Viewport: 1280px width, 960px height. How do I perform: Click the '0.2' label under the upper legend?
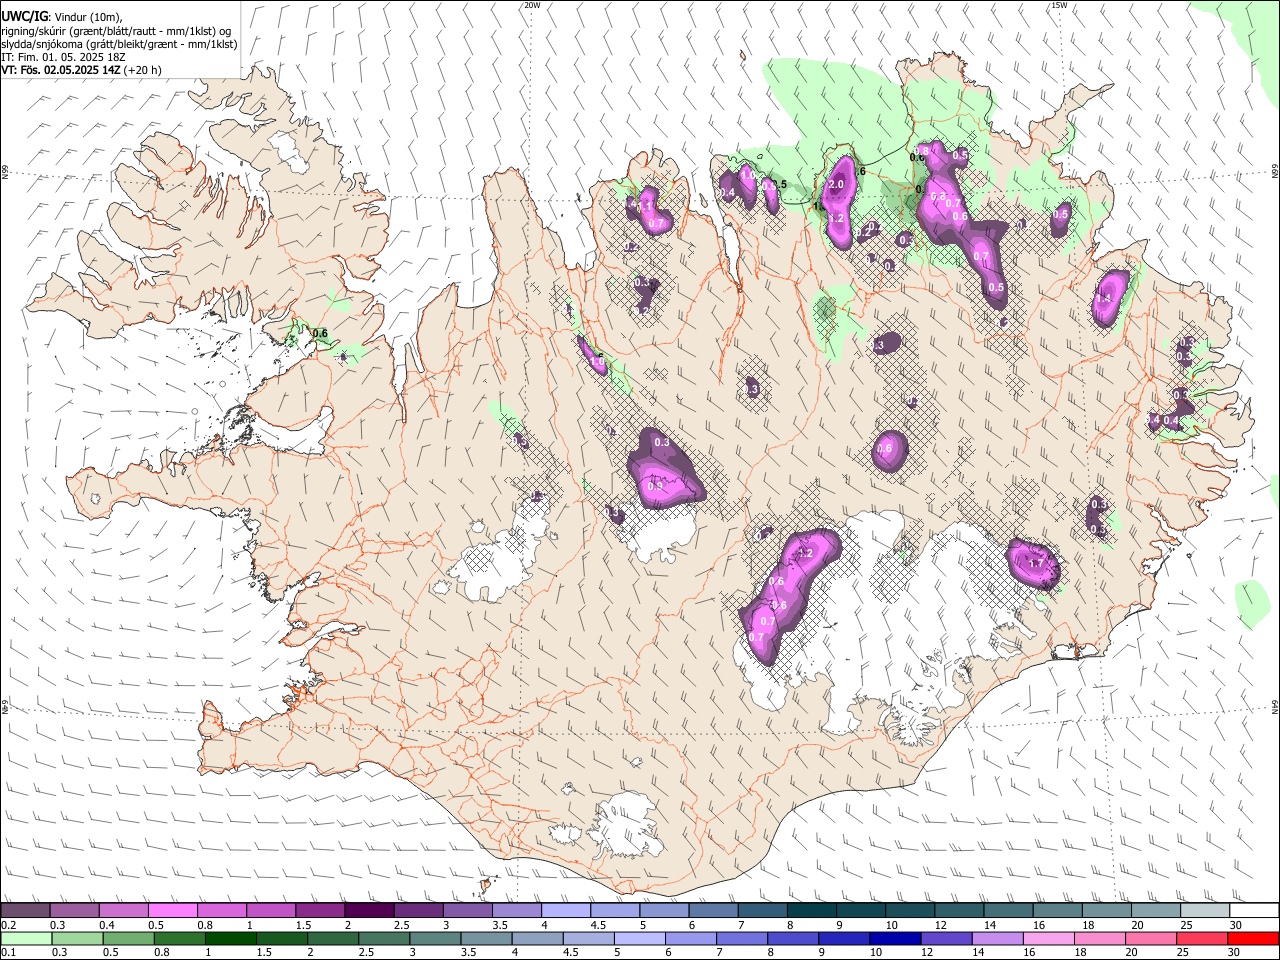point(9,925)
